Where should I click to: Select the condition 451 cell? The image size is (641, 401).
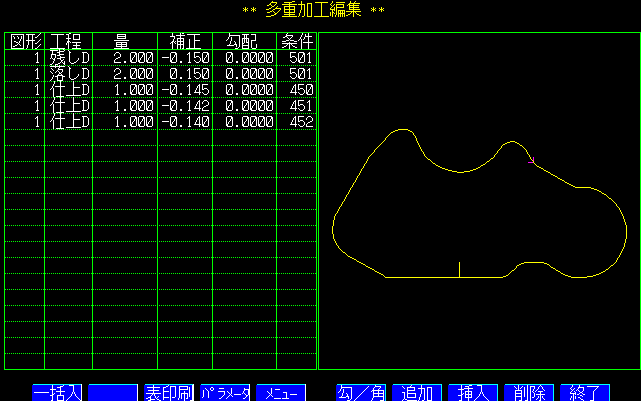(301, 106)
